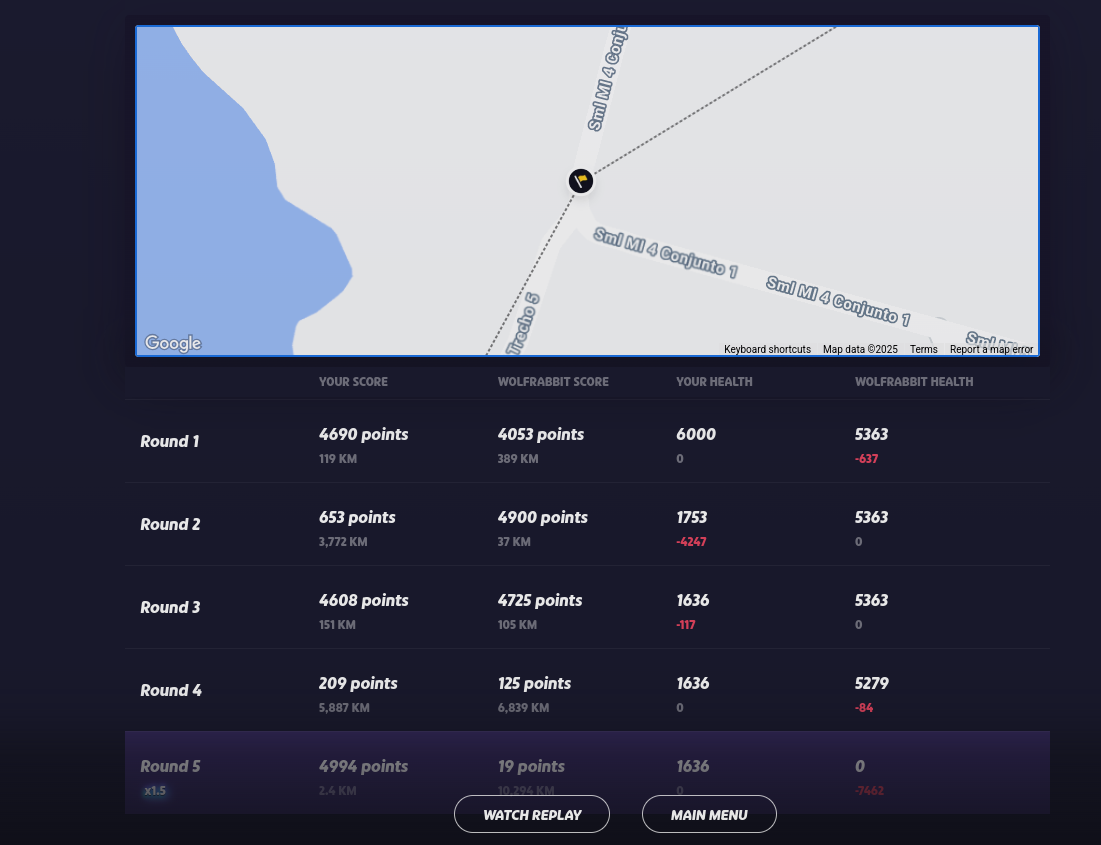The height and width of the screenshot is (845, 1101).
Task: Click the x1.5 multiplier badge in Round 5
Action: click(x=155, y=791)
